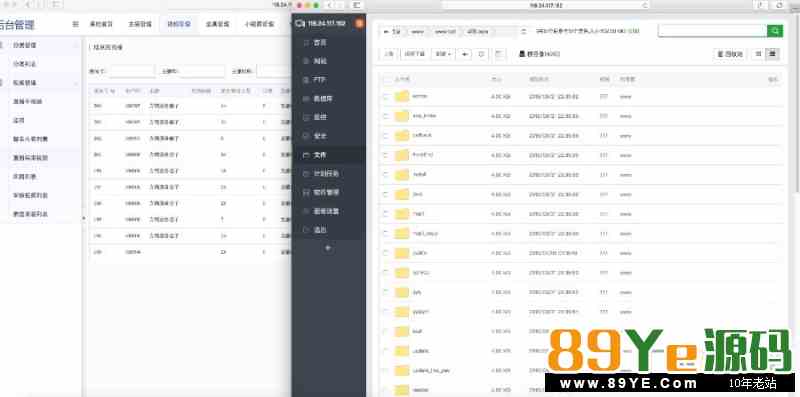The width and height of the screenshot is (800, 397).
Task: Click the green search button
Action: point(774,31)
